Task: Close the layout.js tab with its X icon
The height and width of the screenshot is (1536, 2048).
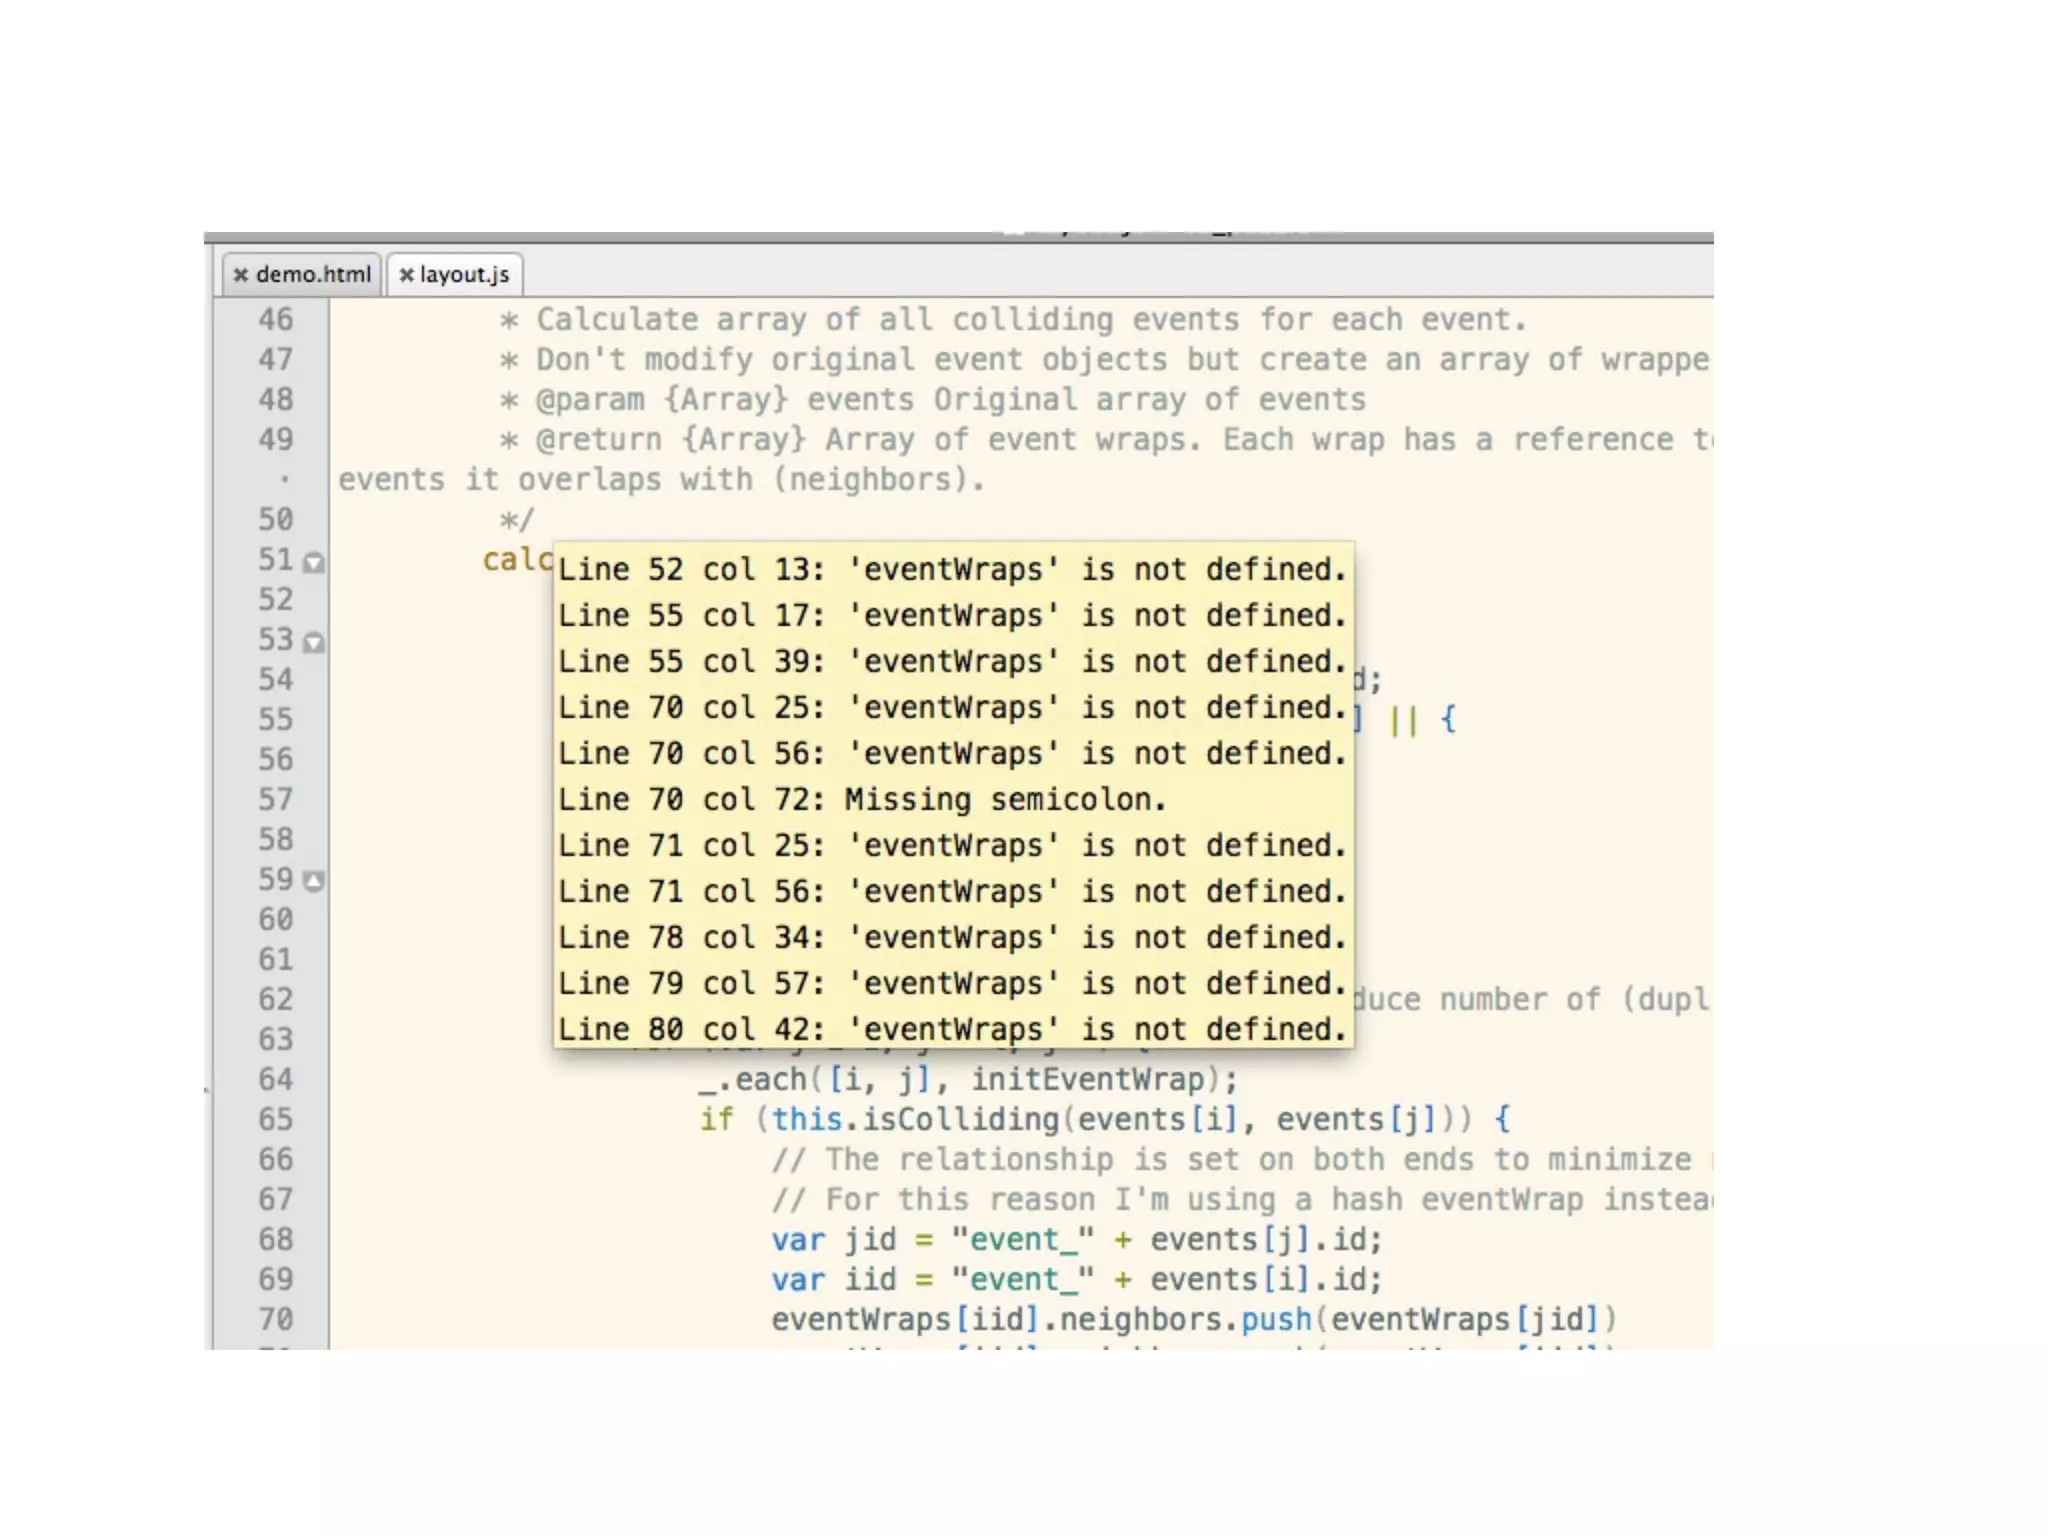Action: pos(406,275)
